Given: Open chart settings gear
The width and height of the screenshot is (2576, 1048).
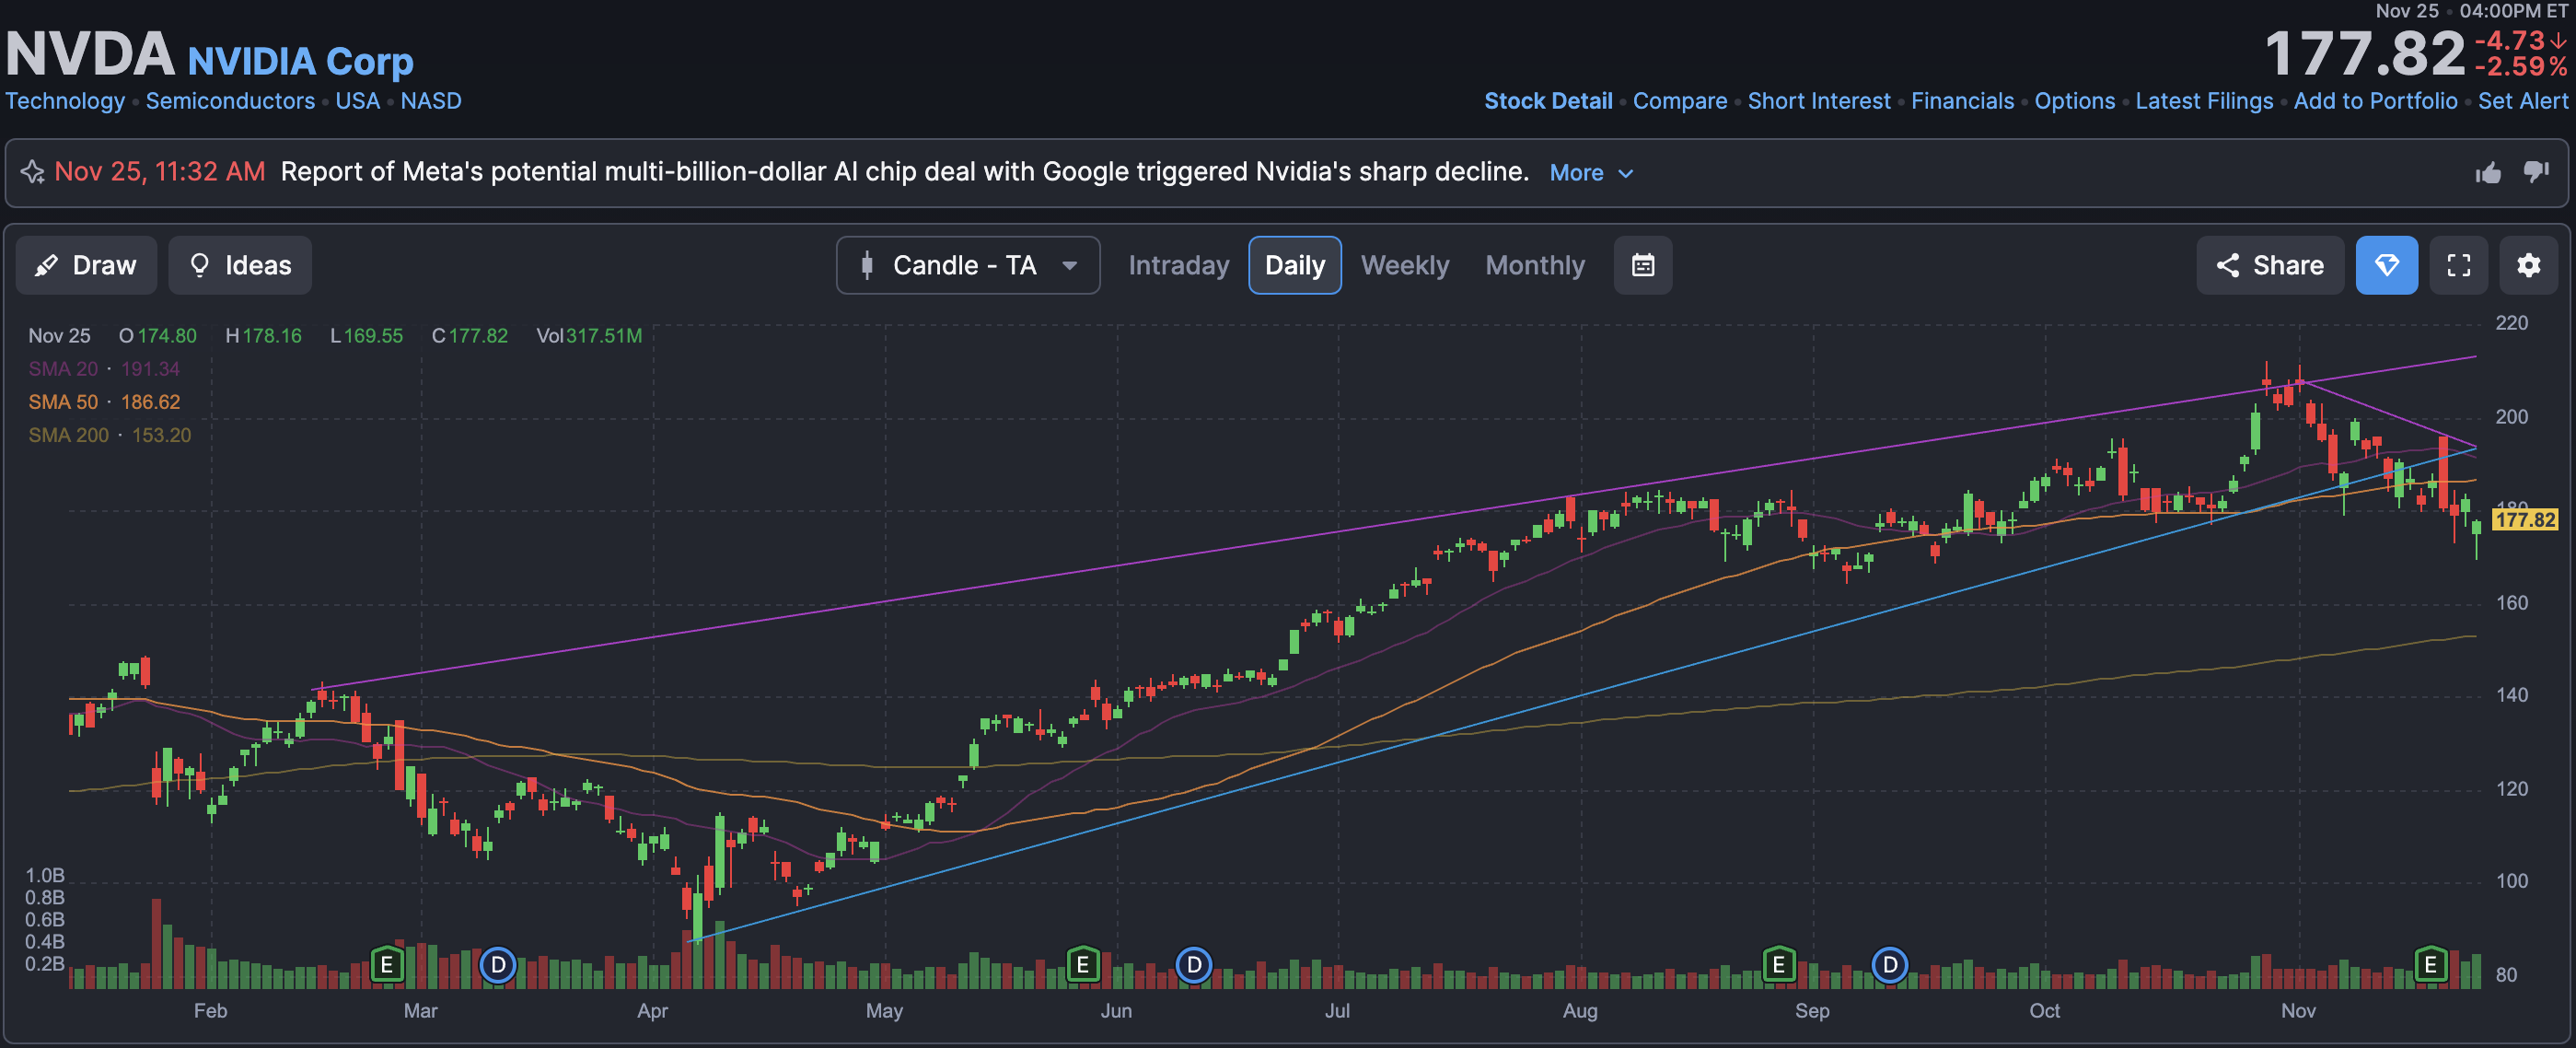Looking at the screenshot, I should pyautogui.click(x=2528, y=265).
